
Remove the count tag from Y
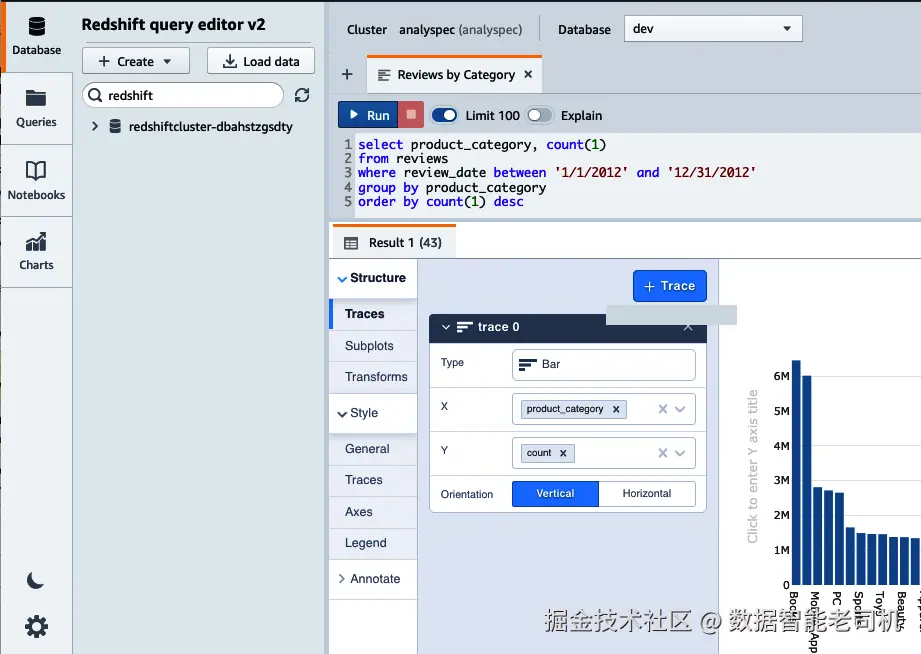point(563,453)
